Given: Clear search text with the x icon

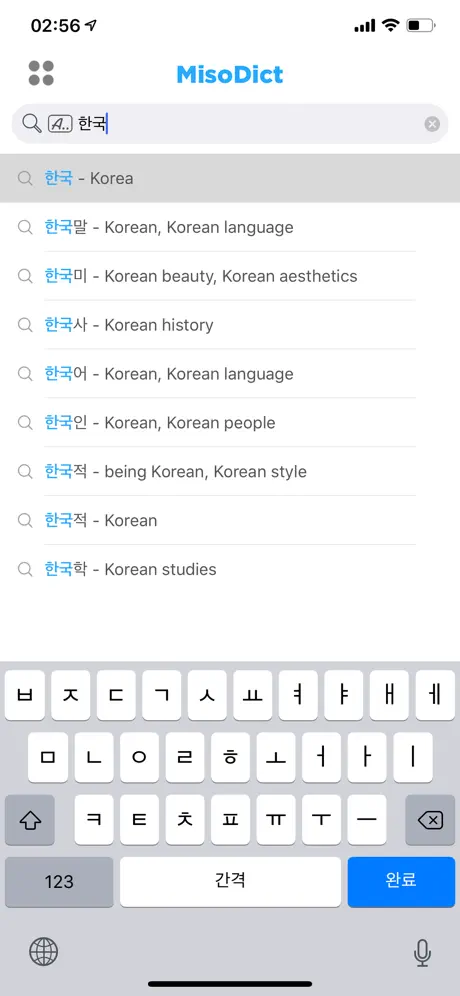Looking at the screenshot, I should [432, 124].
